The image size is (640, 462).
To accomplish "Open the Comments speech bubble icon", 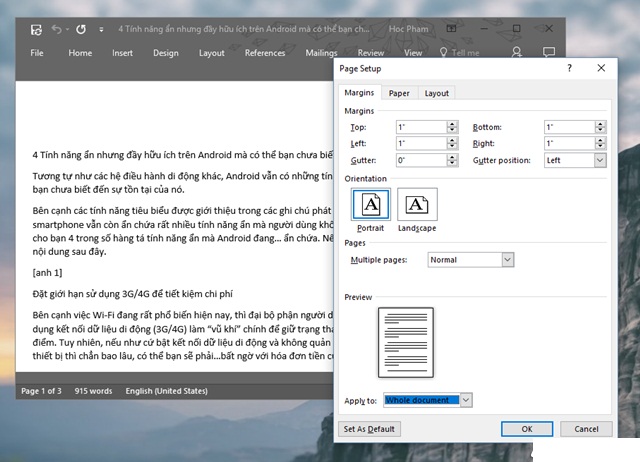I will click(x=547, y=52).
